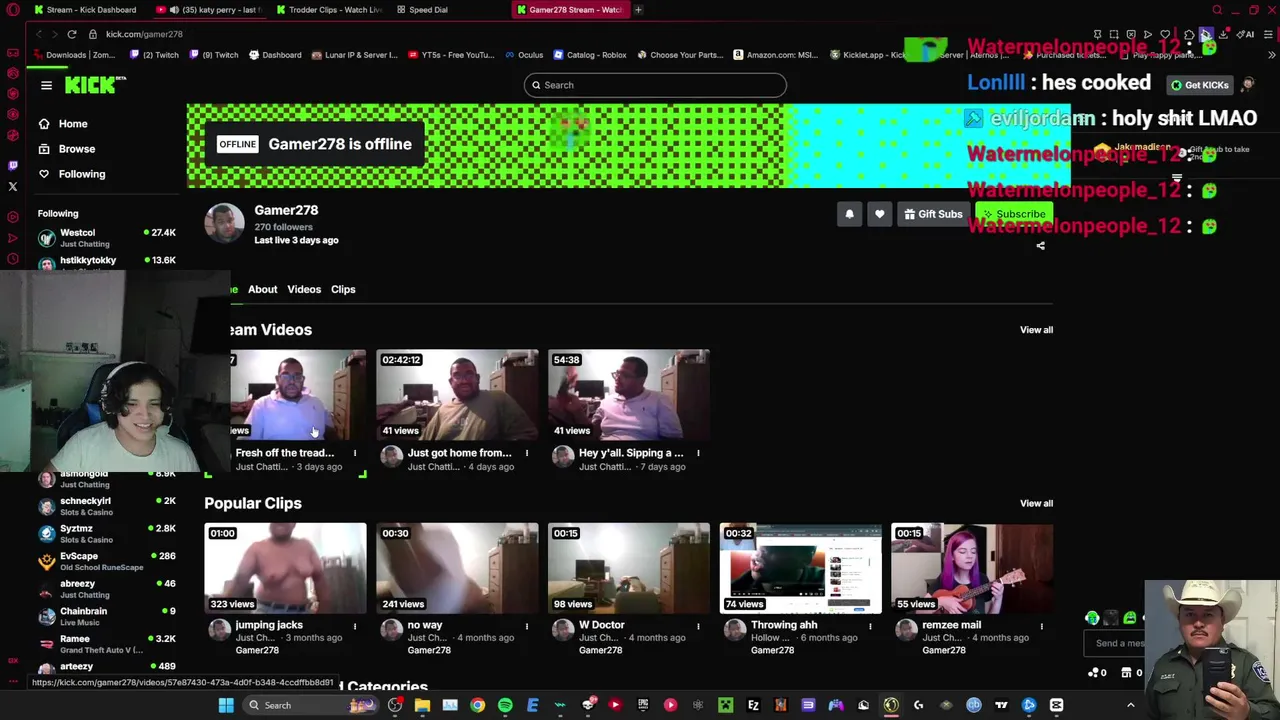Image resolution: width=1280 pixels, height=720 pixels.
Task: Open the 54:38 stream video thumbnail
Action: click(629, 395)
